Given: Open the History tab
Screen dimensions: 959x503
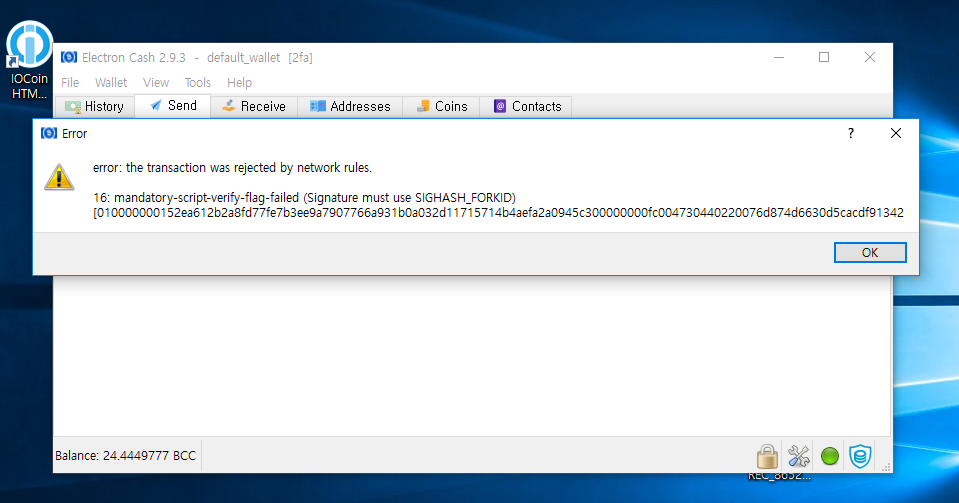Looking at the screenshot, I should (x=95, y=106).
